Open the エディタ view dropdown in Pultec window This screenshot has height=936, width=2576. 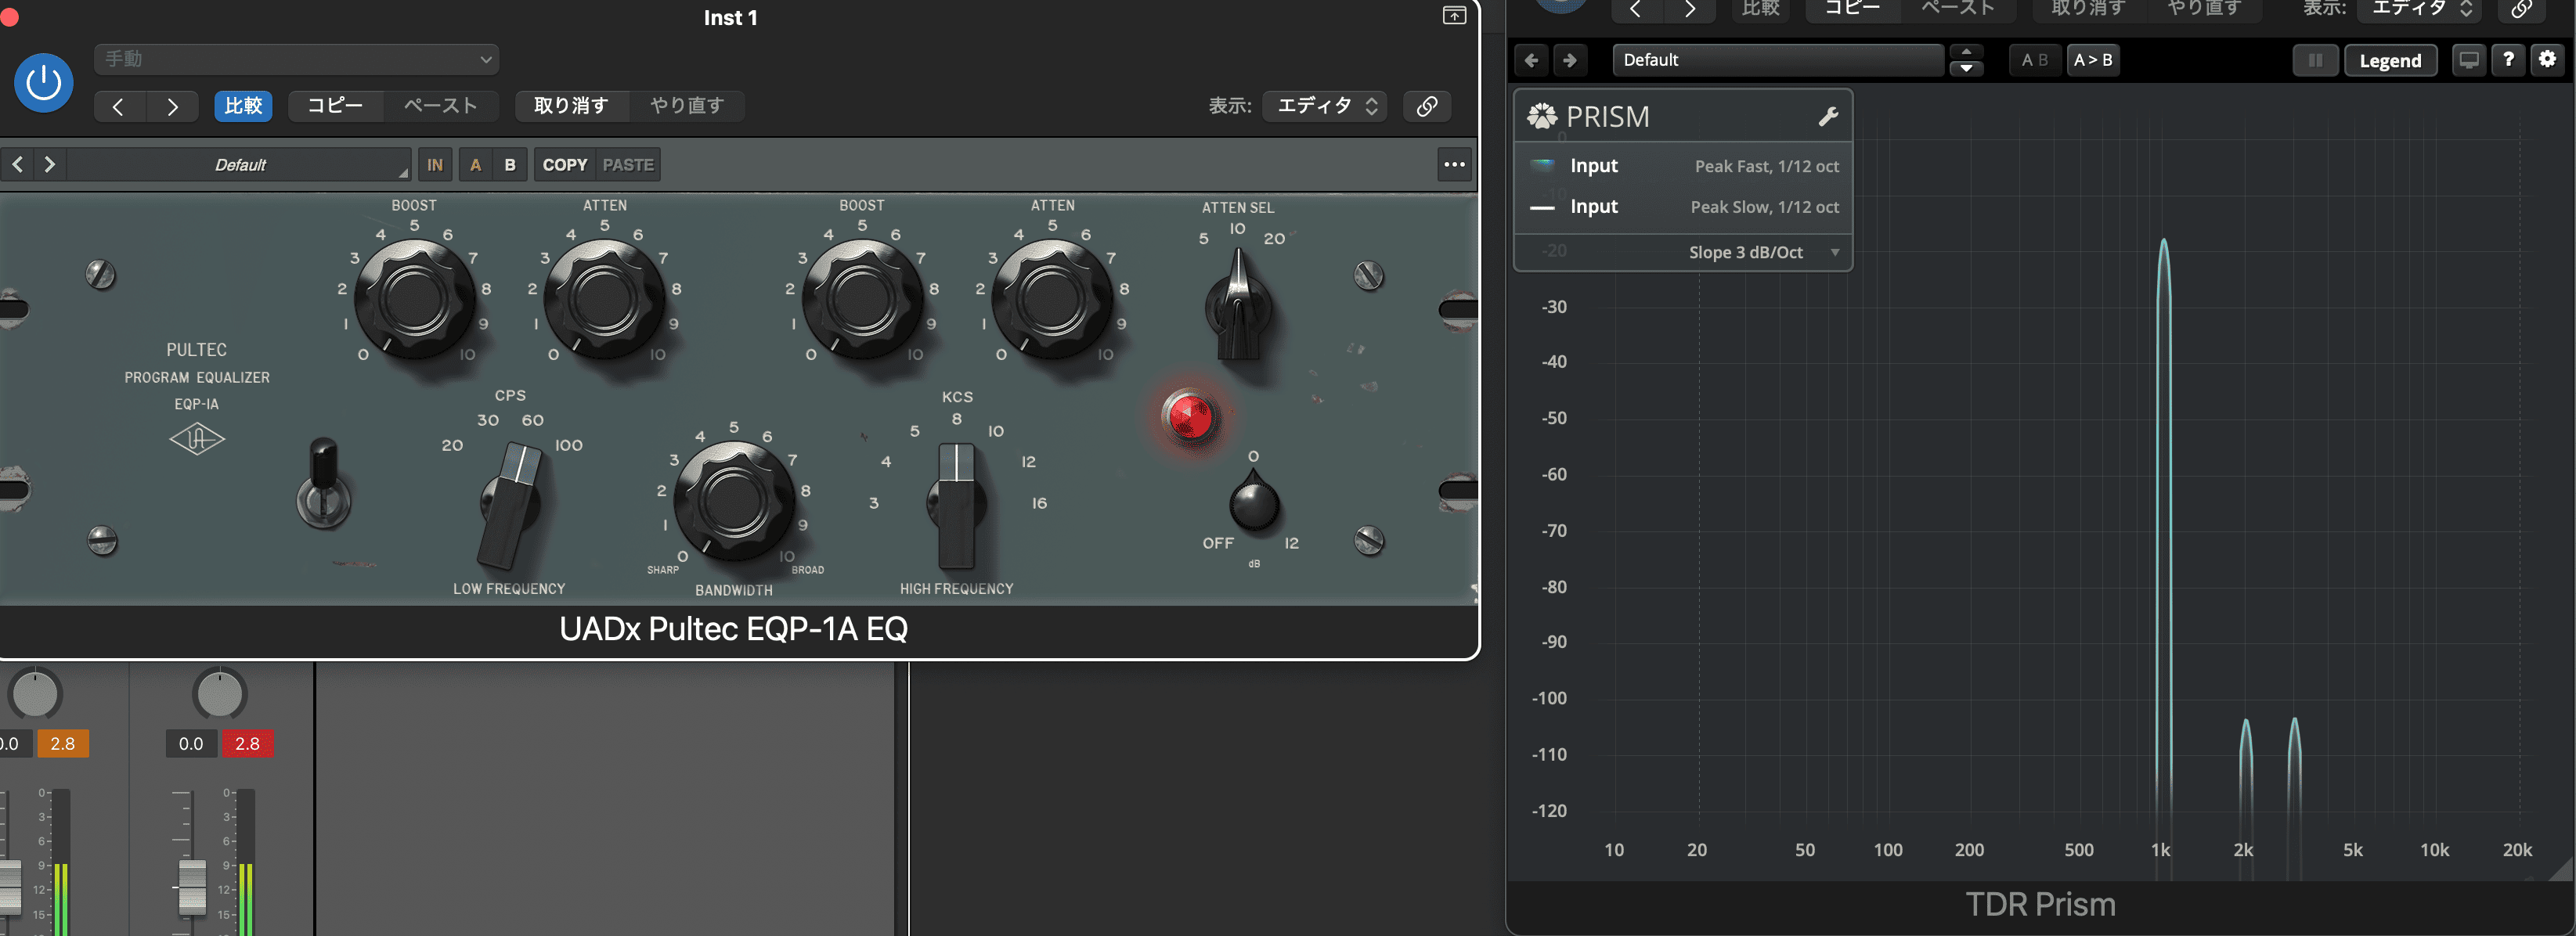[x=1324, y=106]
